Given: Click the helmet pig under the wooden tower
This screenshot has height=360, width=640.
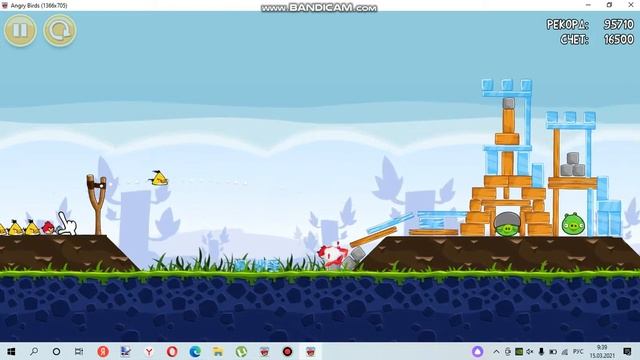Looking at the screenshot, I should click(507, 224).
